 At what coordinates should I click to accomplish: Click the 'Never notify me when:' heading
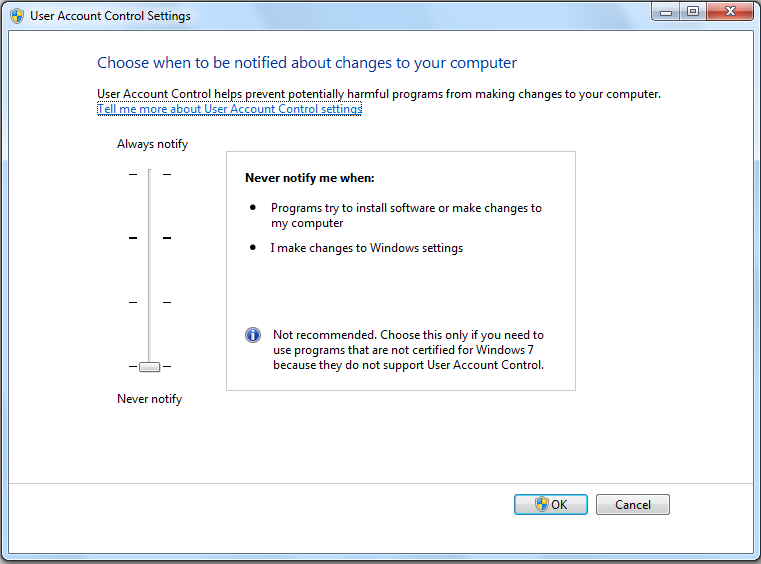pyautogui.click(x=310, y=178)
